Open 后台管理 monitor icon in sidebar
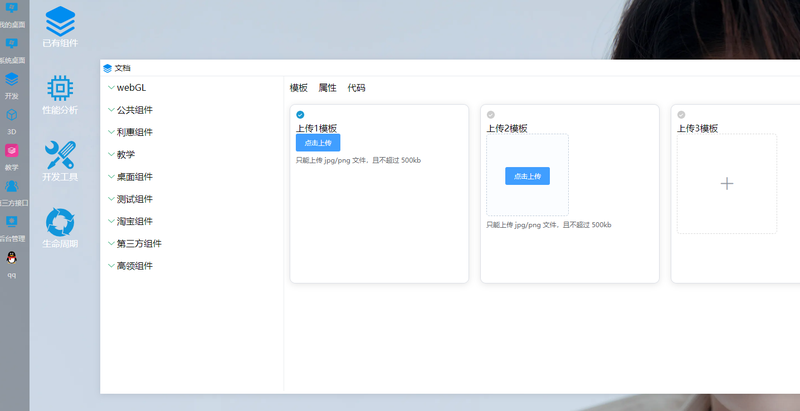The height and width of the screenshot is (411, 800). point(11,222)
